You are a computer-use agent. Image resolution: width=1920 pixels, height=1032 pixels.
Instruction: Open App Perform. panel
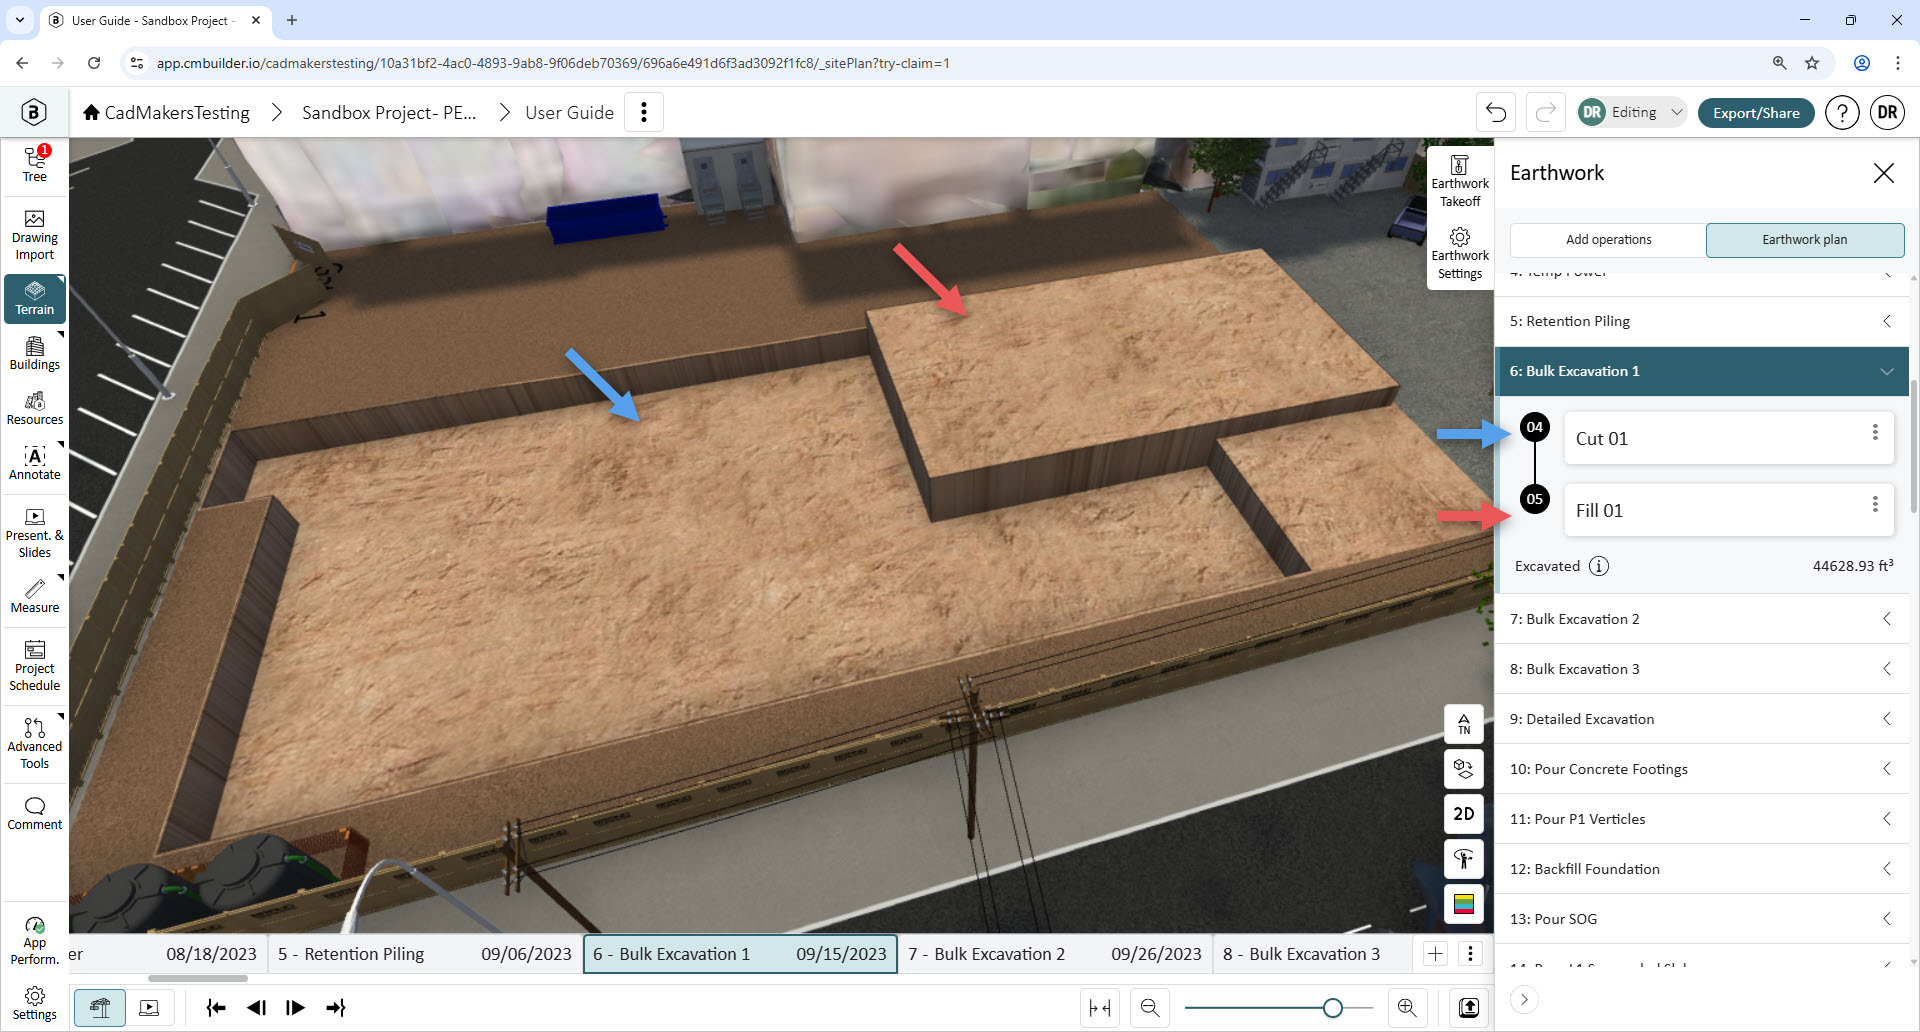(x=35, y=940)
